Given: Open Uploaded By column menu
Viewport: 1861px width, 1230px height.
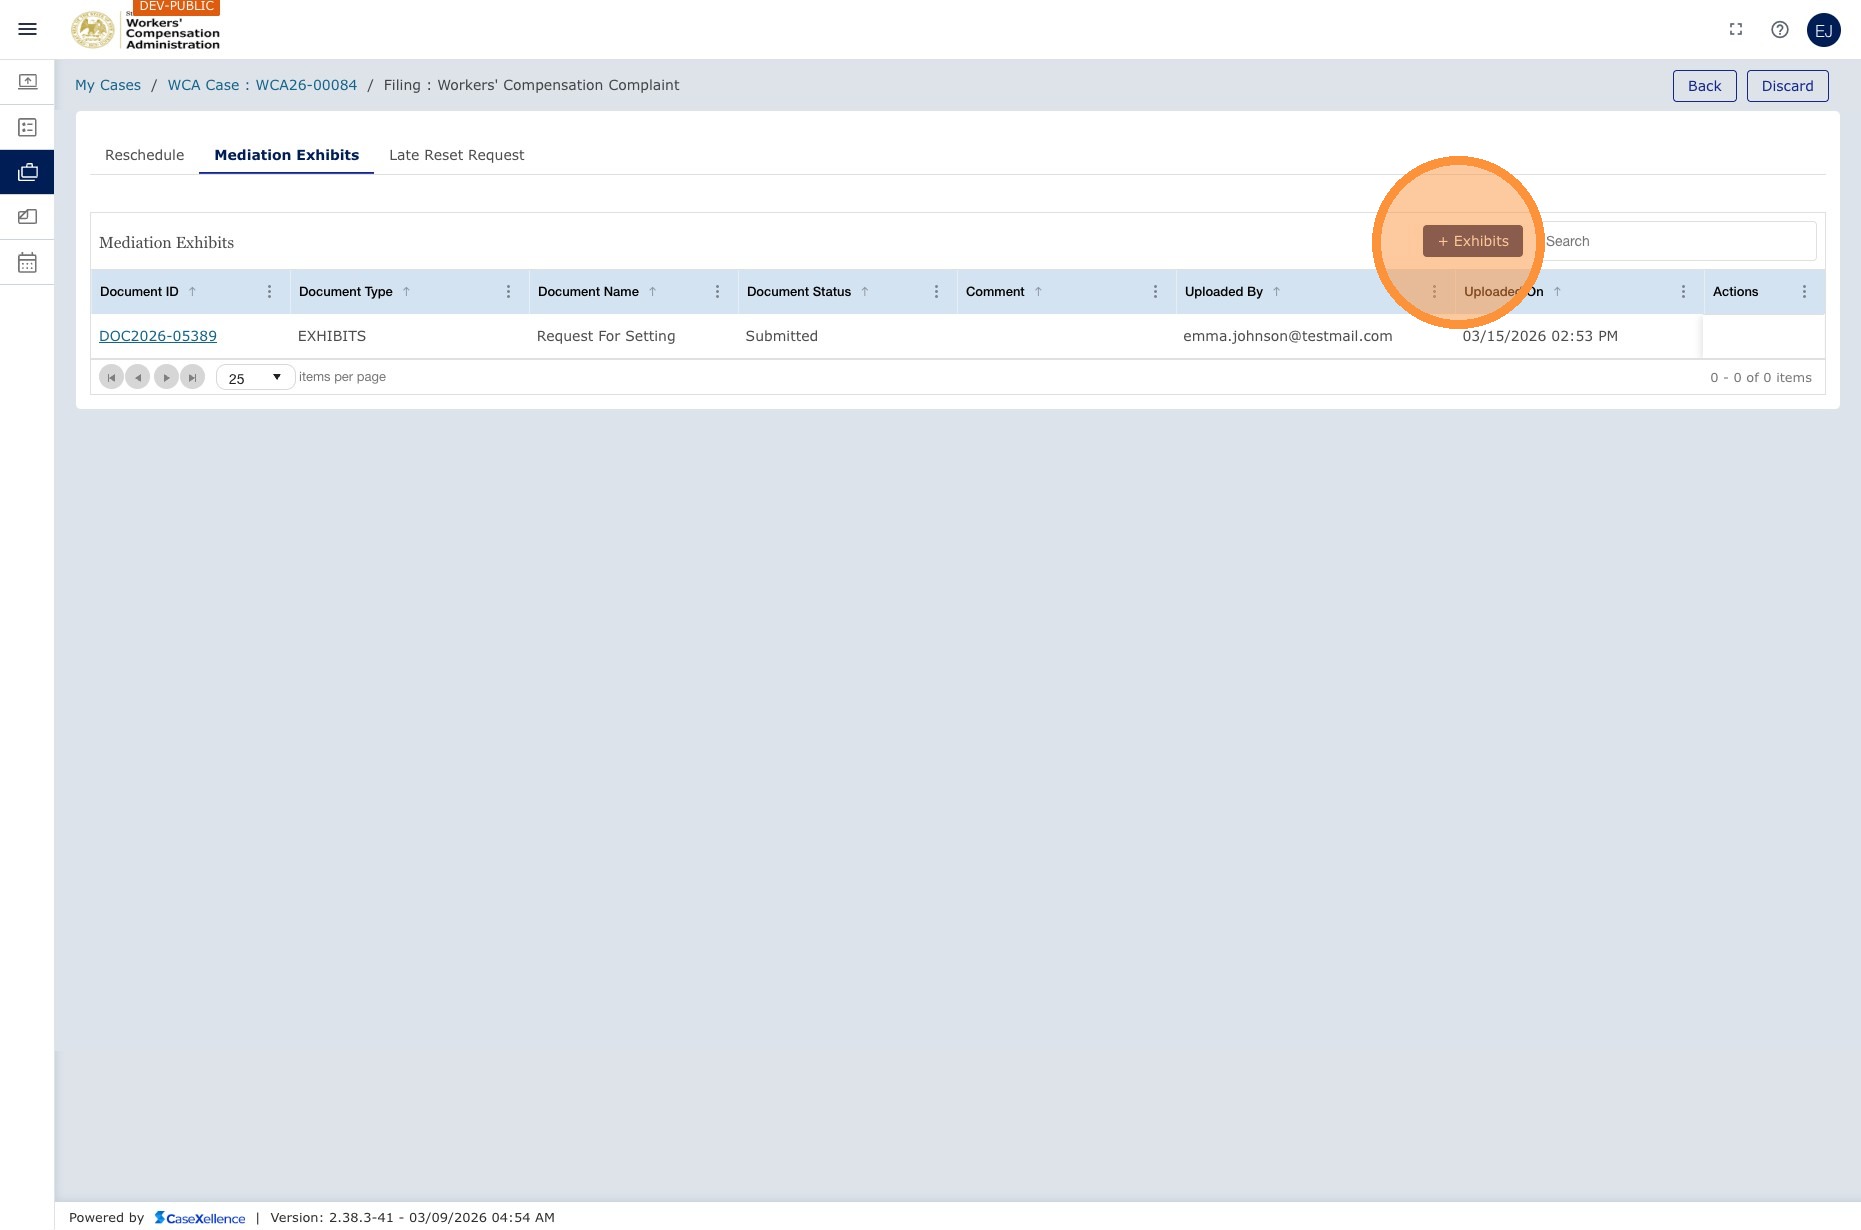Looking at the screenshot, I should click(x=1434, y=292).
